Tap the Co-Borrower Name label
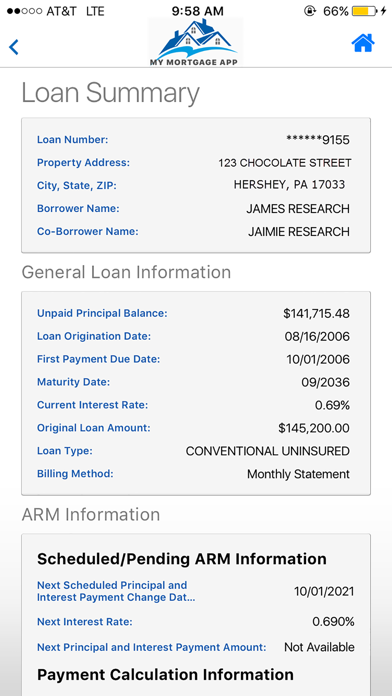 click(87, 232)
